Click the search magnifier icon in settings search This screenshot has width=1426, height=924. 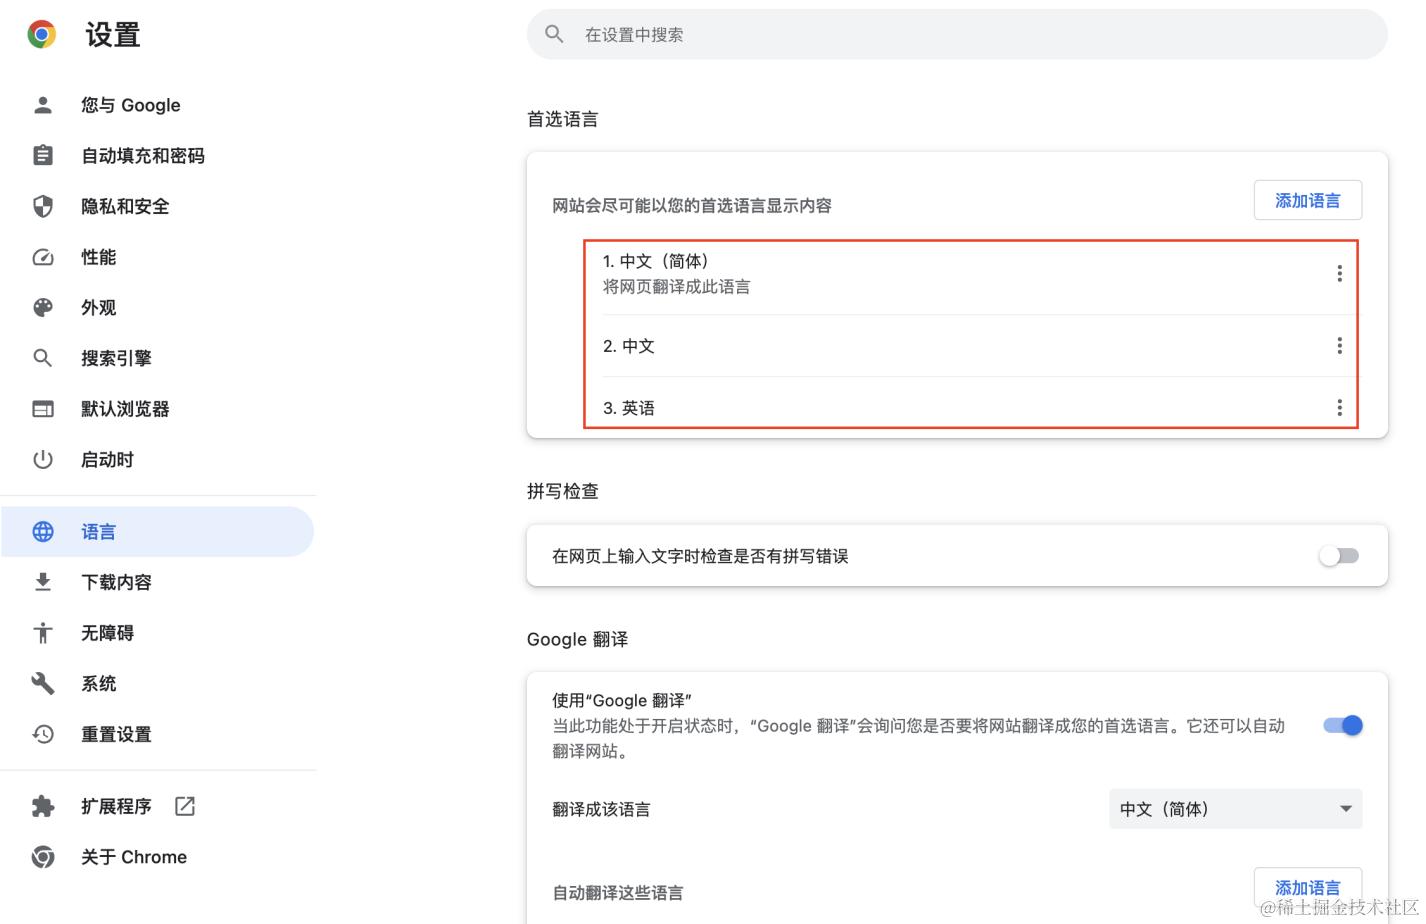click(554, 34)
